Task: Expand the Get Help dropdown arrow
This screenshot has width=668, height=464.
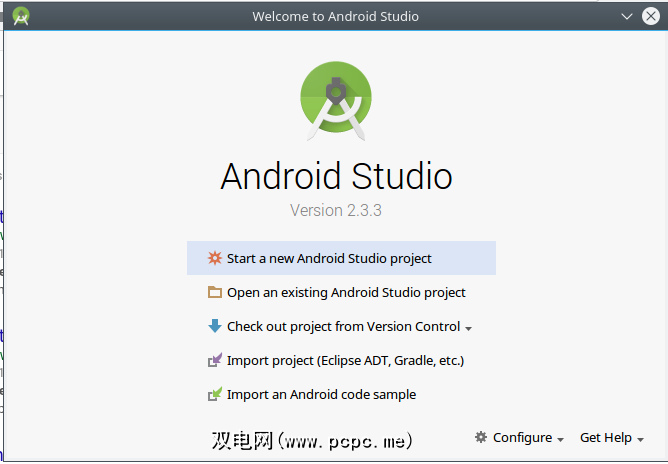Action: click(x=640, y=440)
